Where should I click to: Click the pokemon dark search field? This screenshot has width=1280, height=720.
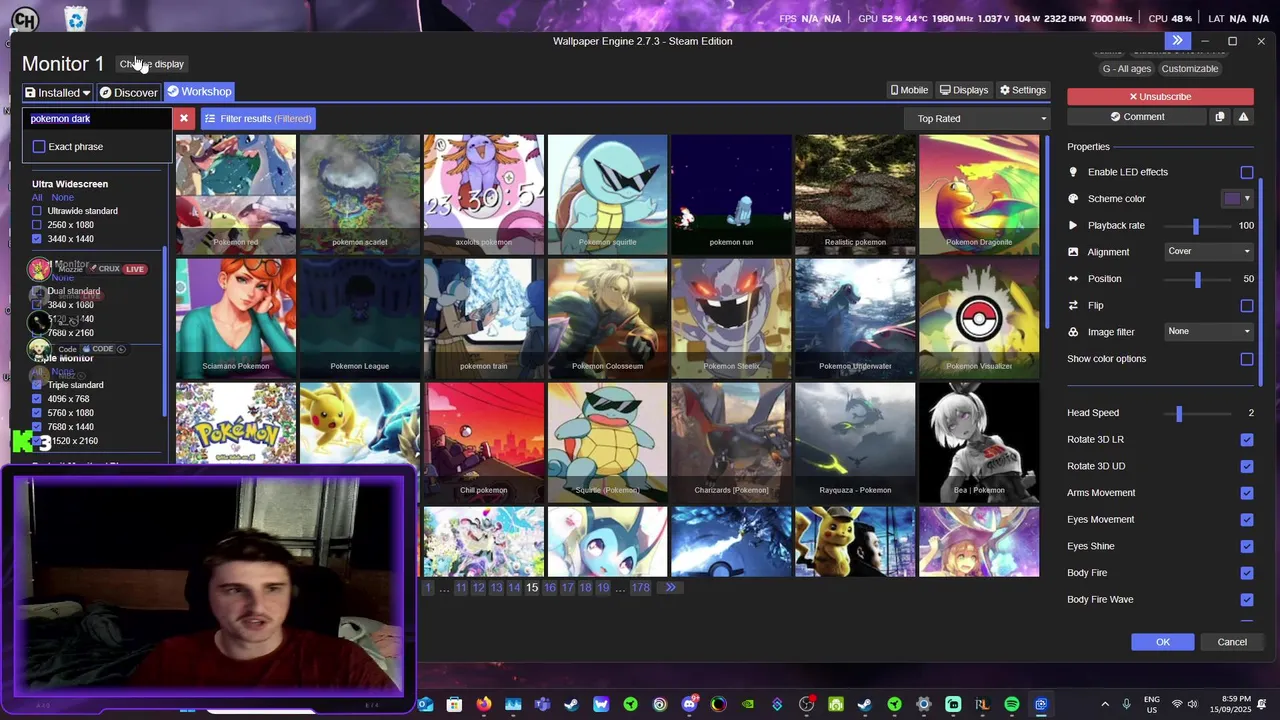pyautogui.click(x=97, y=119)
